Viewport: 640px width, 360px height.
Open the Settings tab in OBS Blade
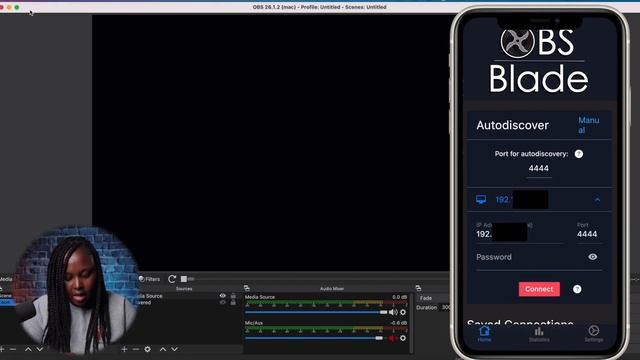tap(593, 333)
